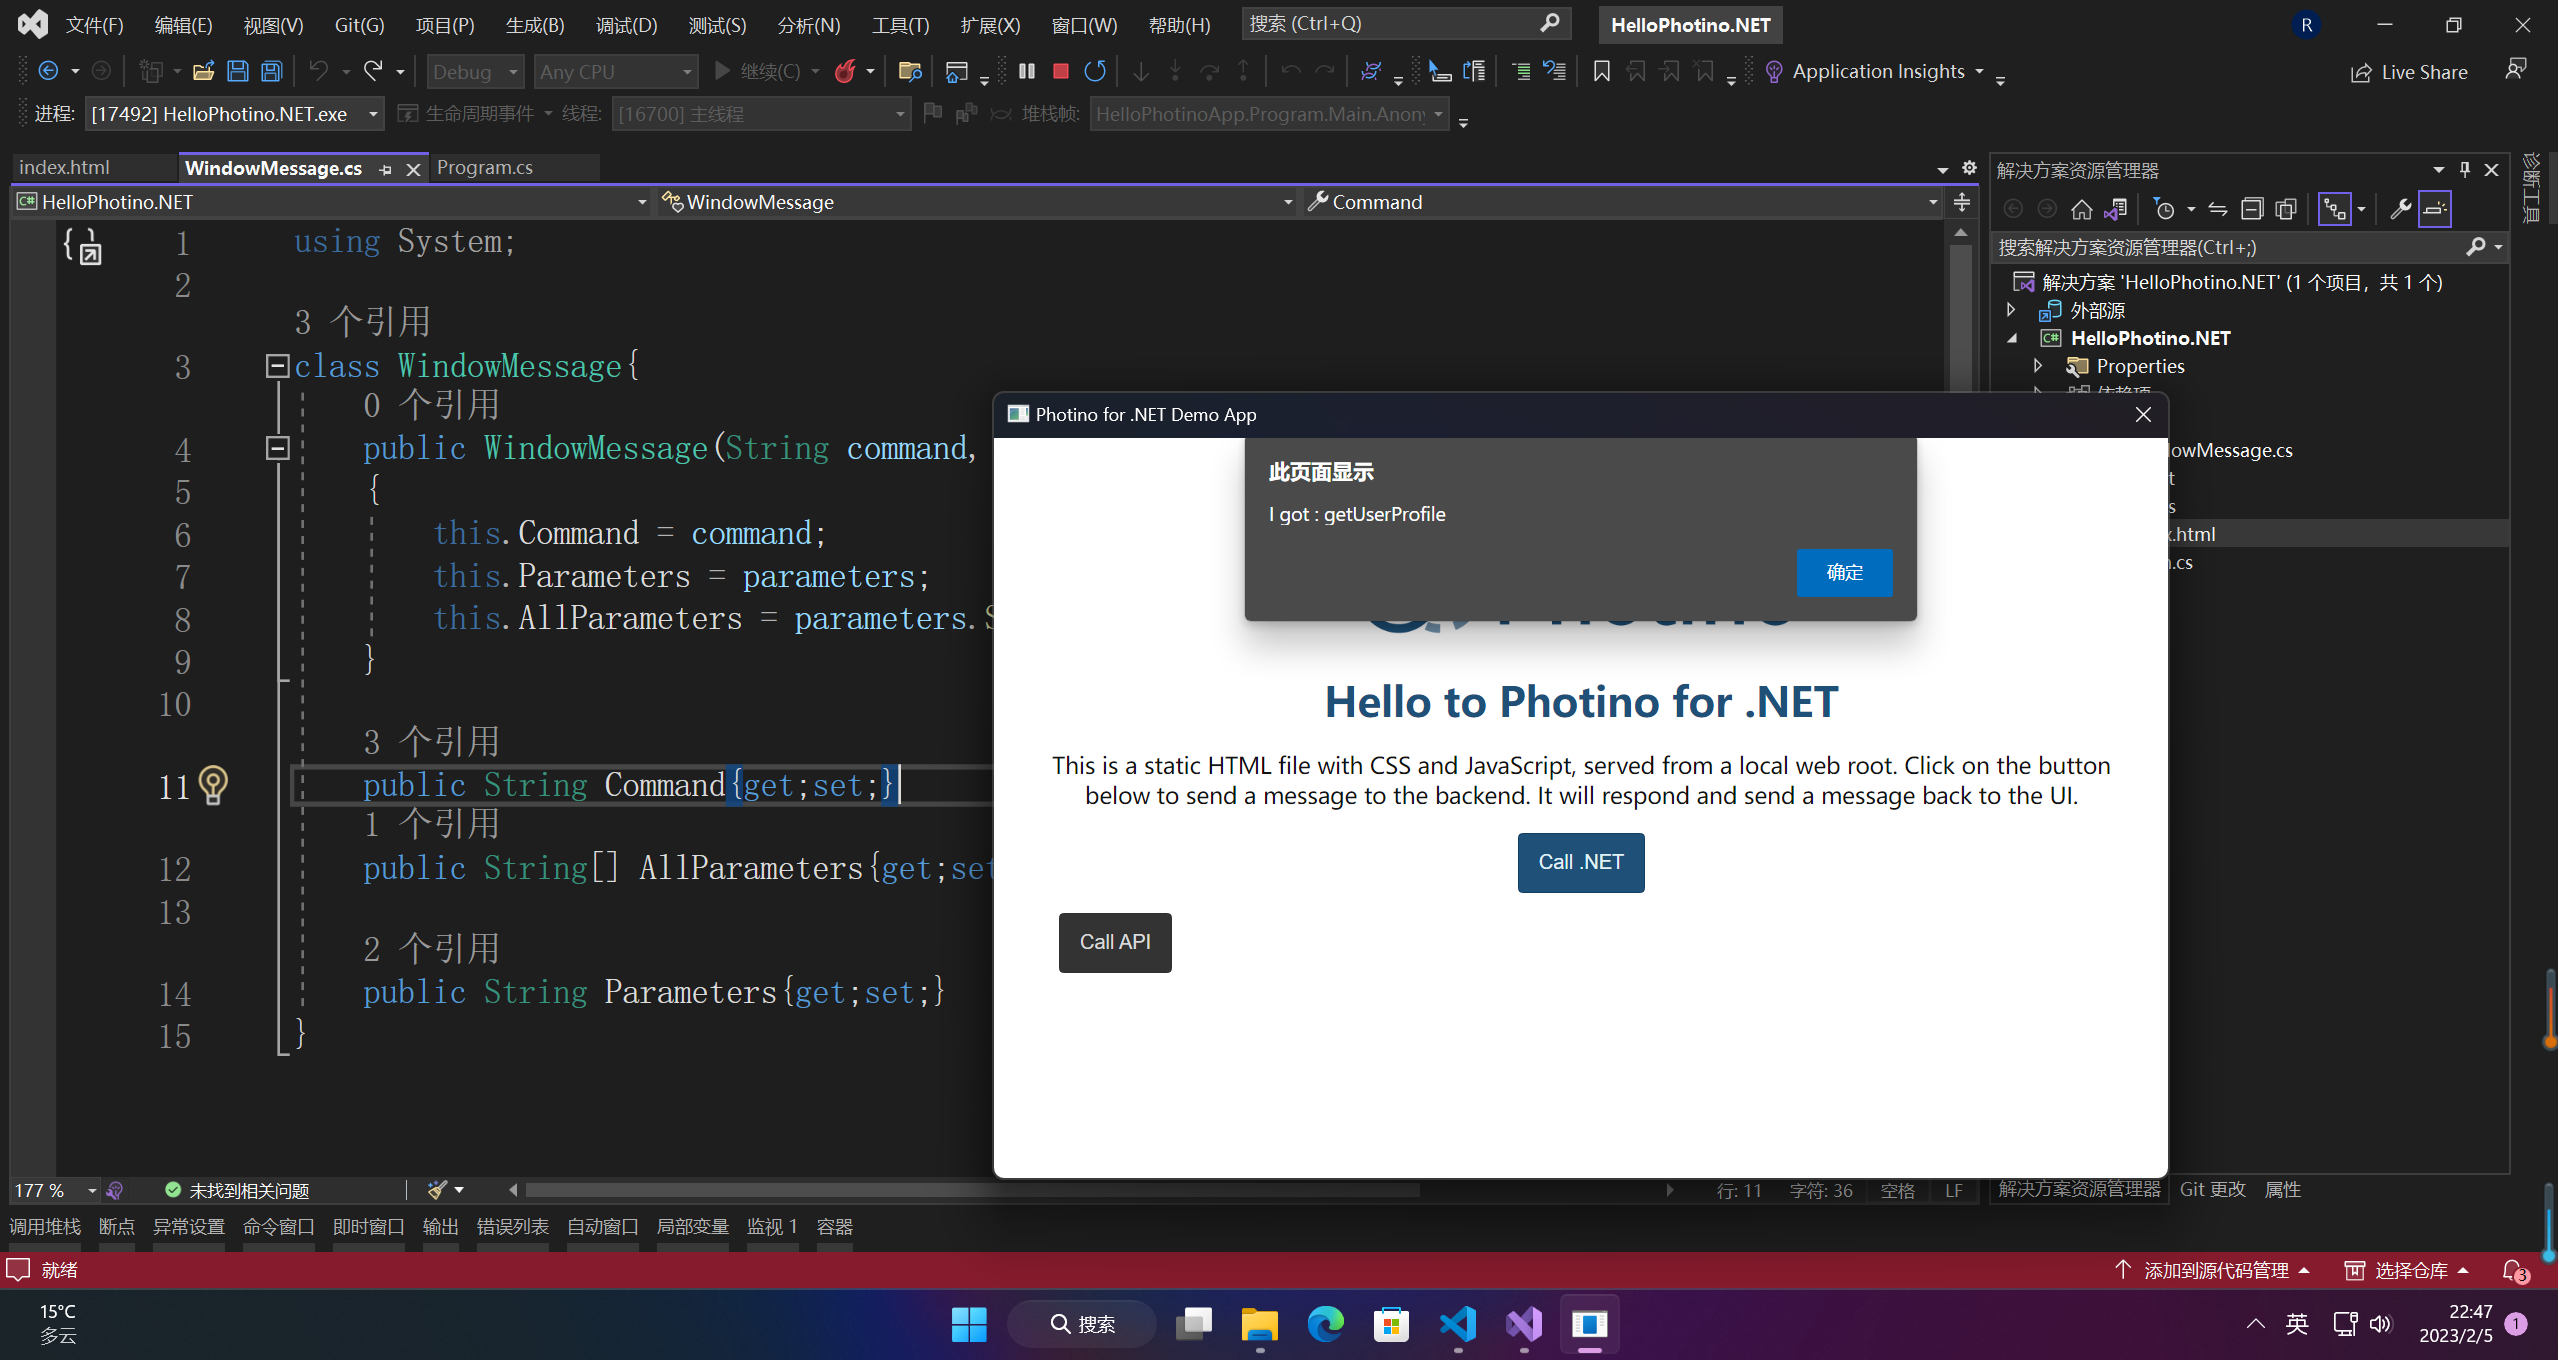2558x1360 pixels.
Task: Expand the 外部源 tree node
Action: [x=2011, y=310]
